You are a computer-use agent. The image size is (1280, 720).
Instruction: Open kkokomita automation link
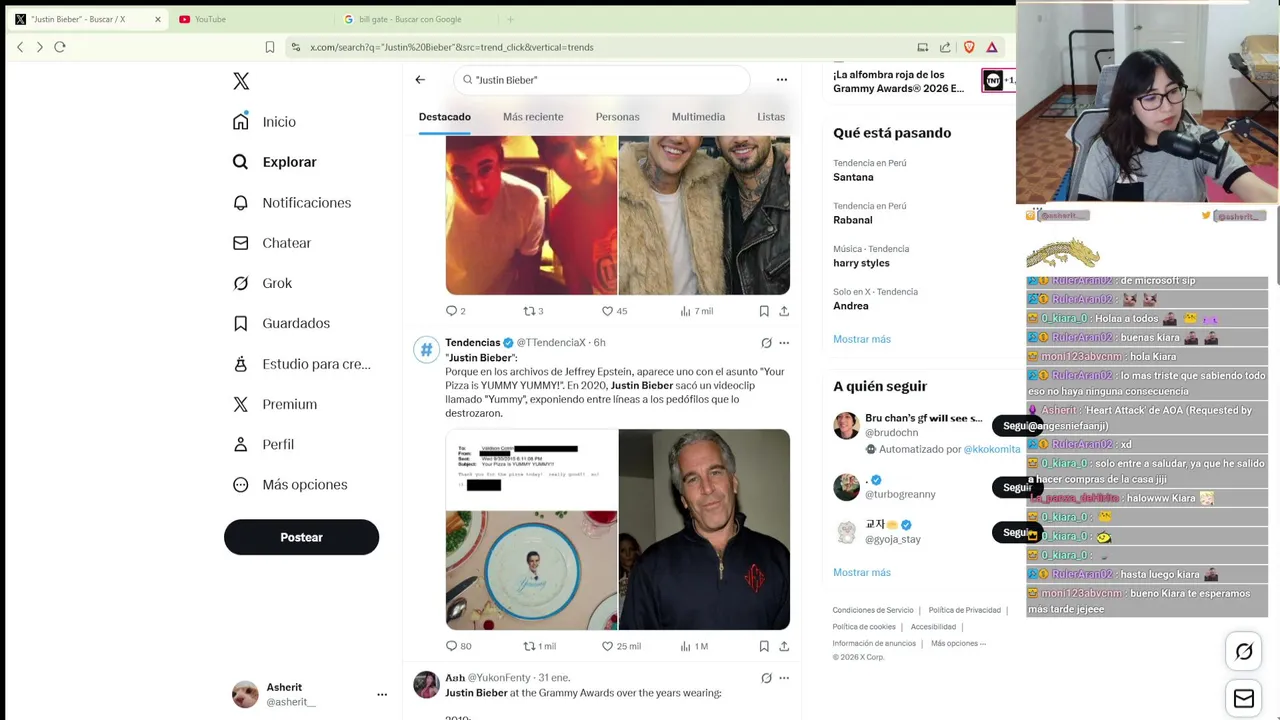click(992, 450)
